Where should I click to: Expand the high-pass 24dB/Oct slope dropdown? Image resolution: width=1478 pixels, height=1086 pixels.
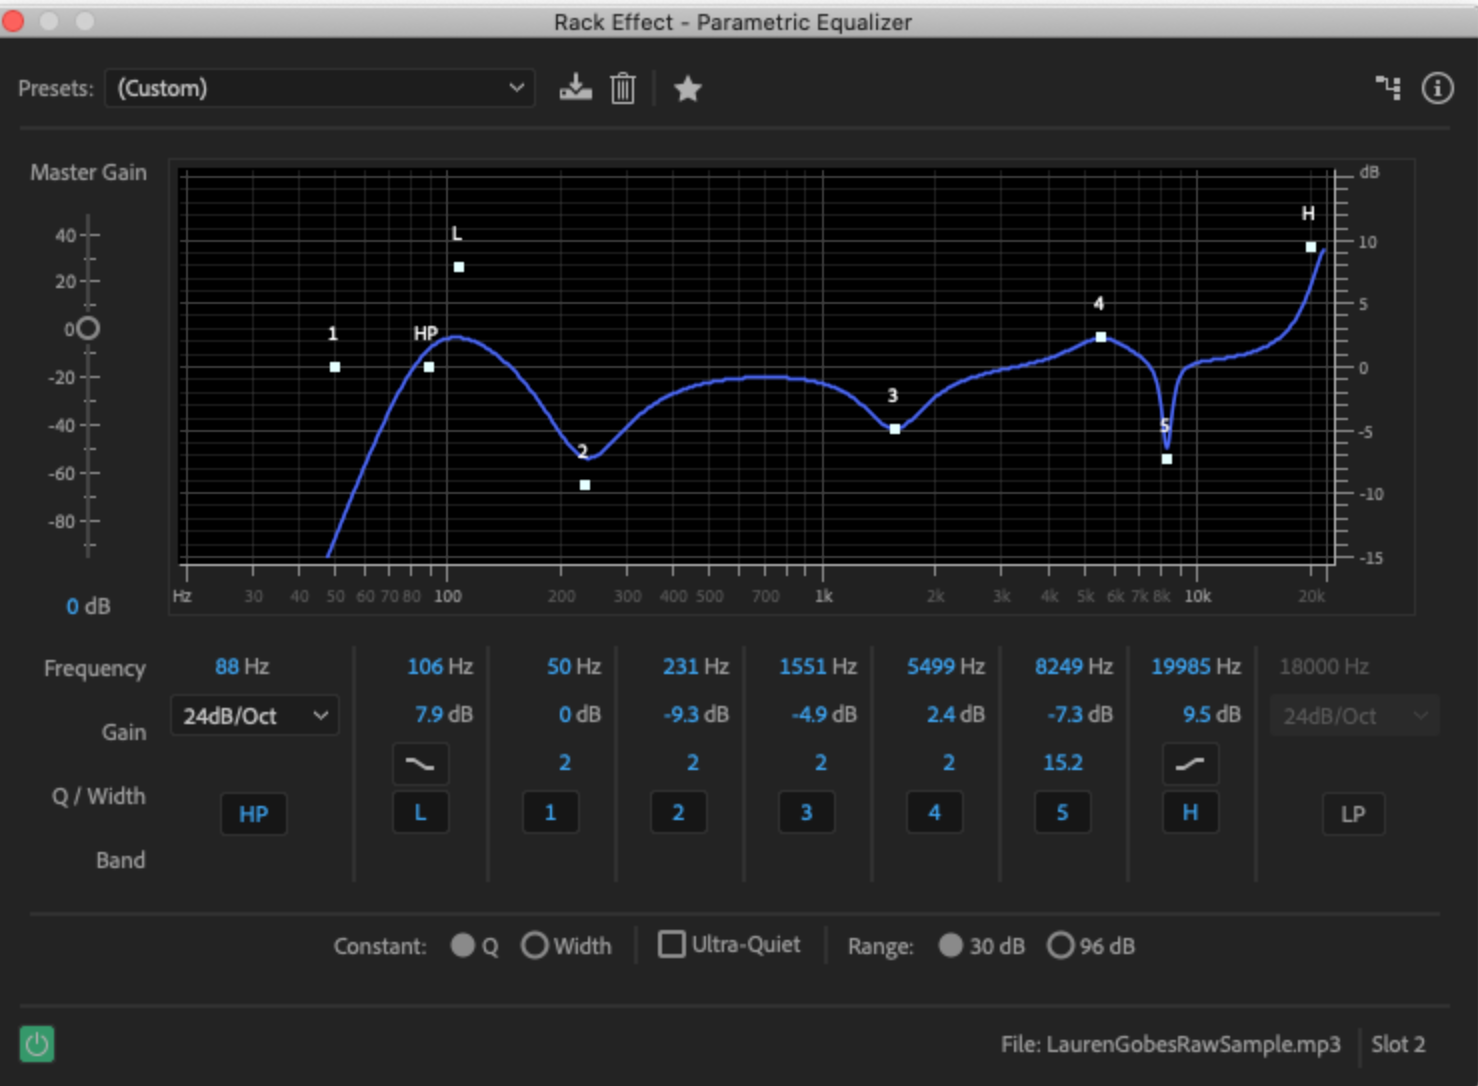[x=255, y=716]
